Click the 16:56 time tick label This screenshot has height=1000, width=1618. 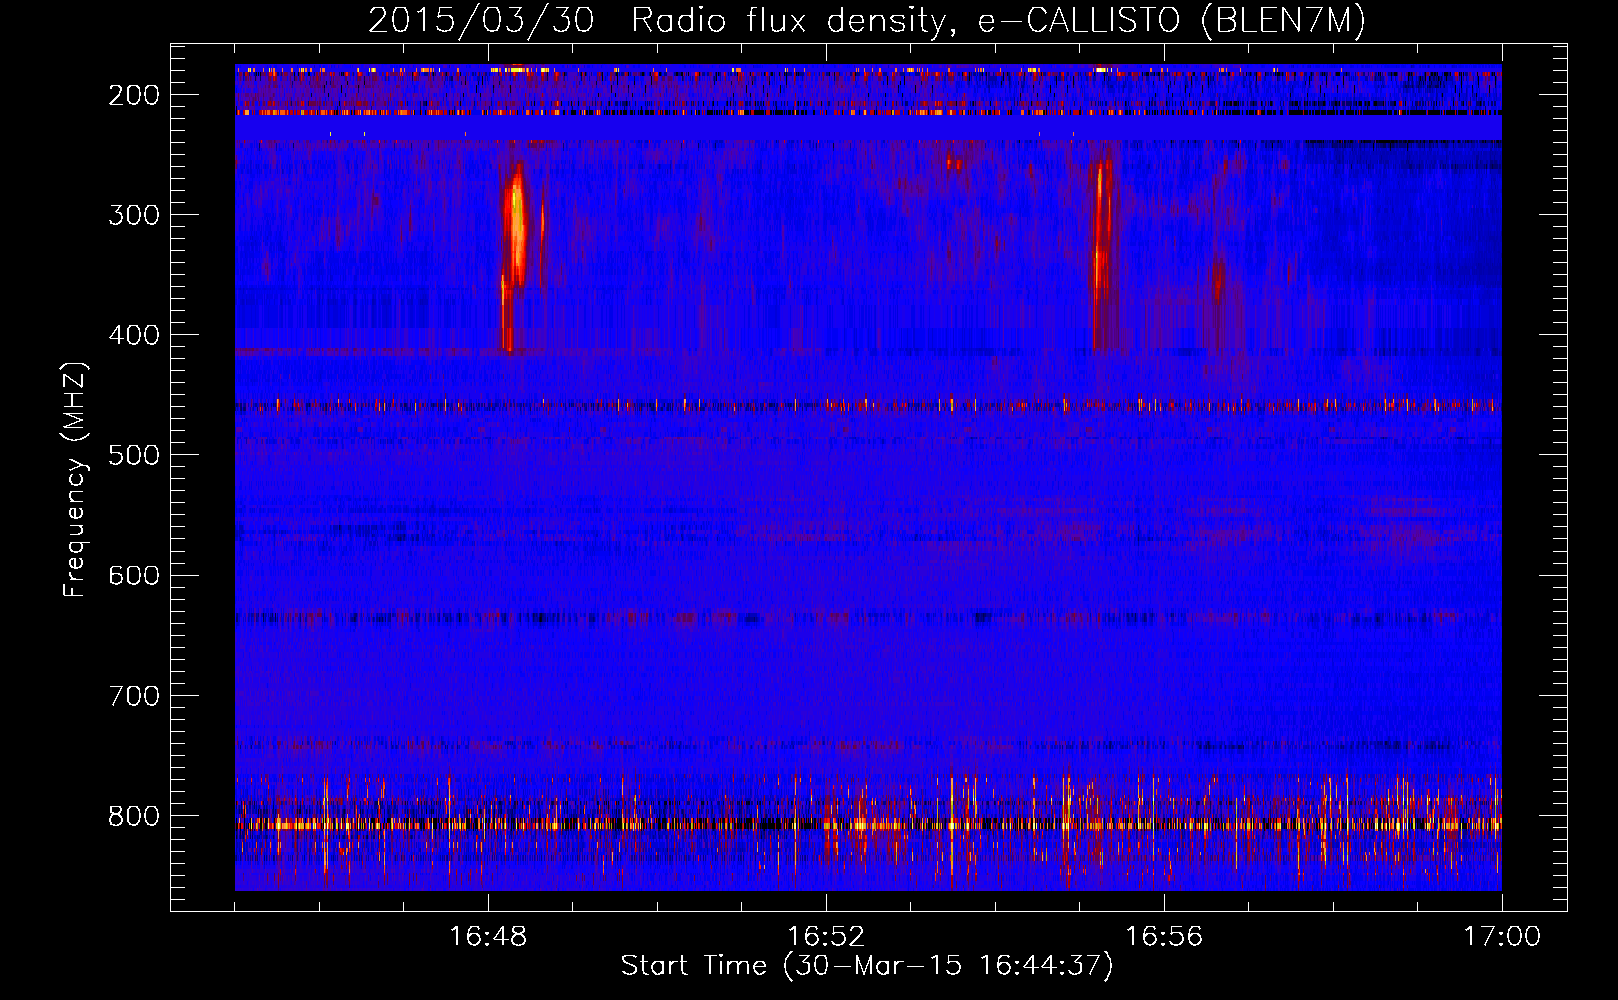pos(1164,937)
